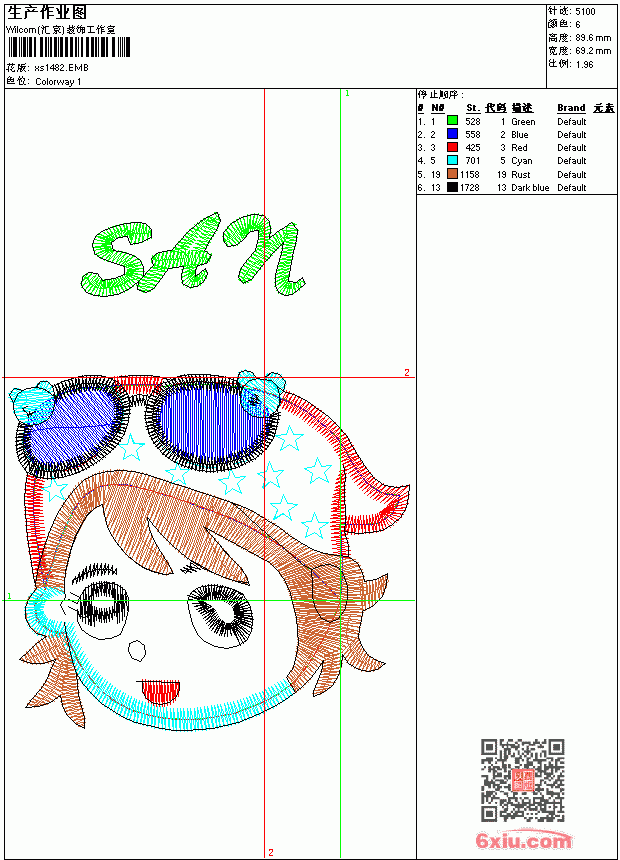The image size is (620, 860).
Task: Click the St. column header
Action: (473, 108)
